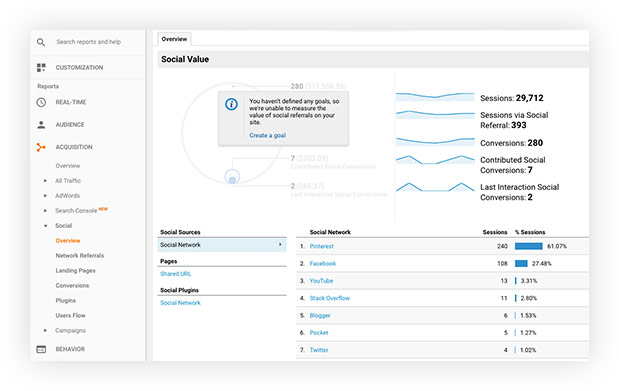Open Audience using the person icon
Image resolution: width=619 pixels, height=391 pixels.
(41, 125)
